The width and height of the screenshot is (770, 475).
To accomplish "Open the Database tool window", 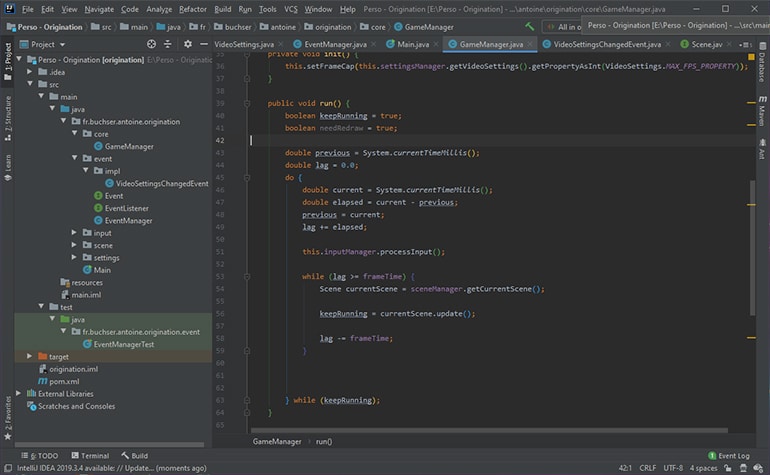I will point(762,63).
